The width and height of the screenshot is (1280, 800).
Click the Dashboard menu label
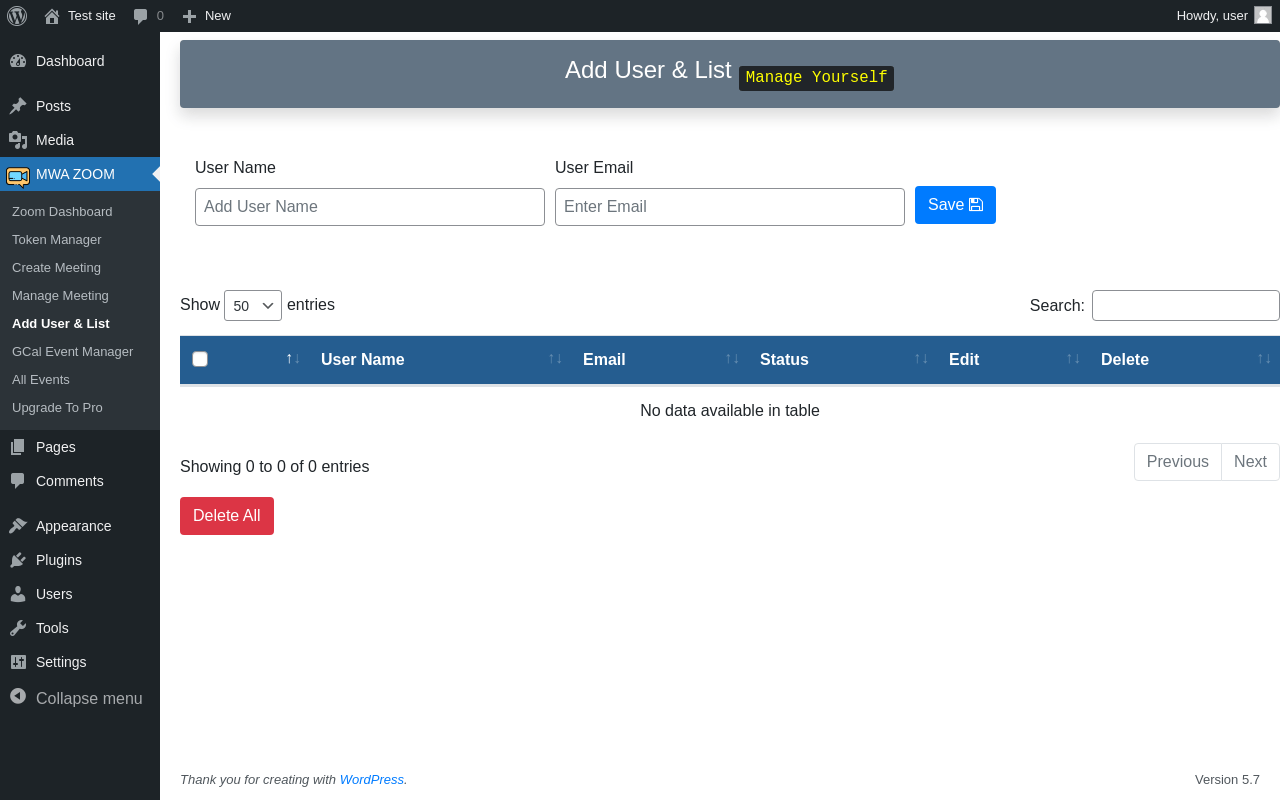point(70,61)
